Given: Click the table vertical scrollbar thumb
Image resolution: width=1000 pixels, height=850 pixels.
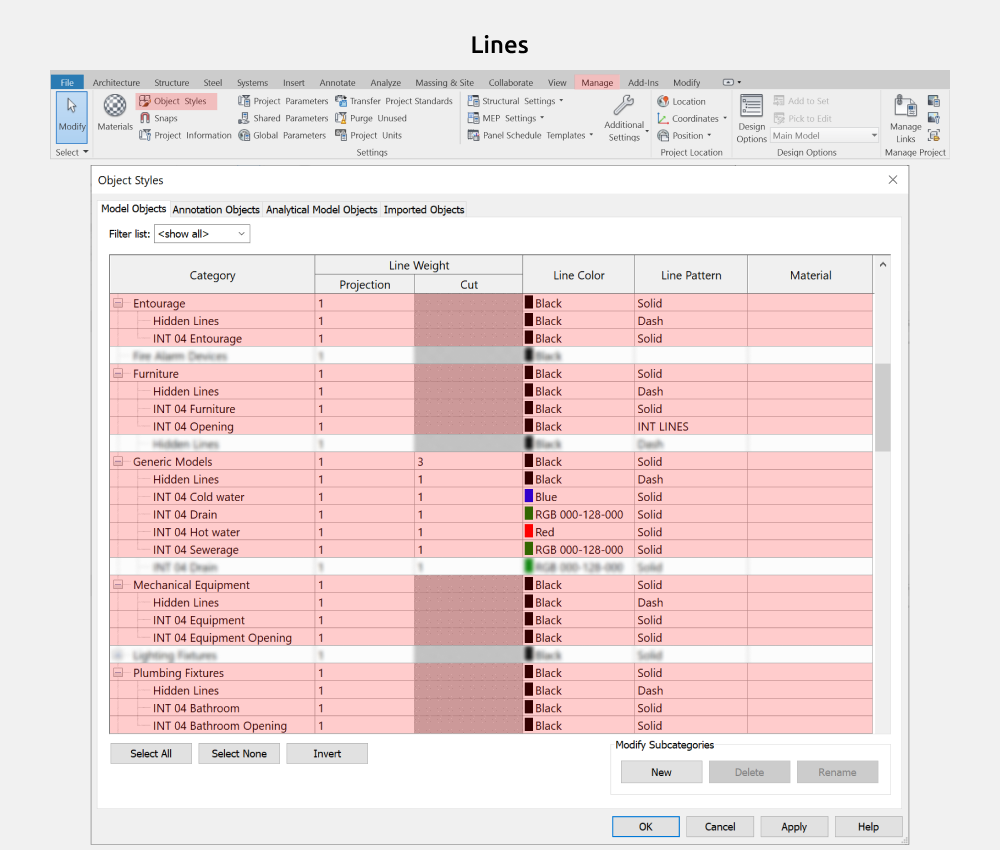Looking at the screenshot, I should tap(883, 407).
